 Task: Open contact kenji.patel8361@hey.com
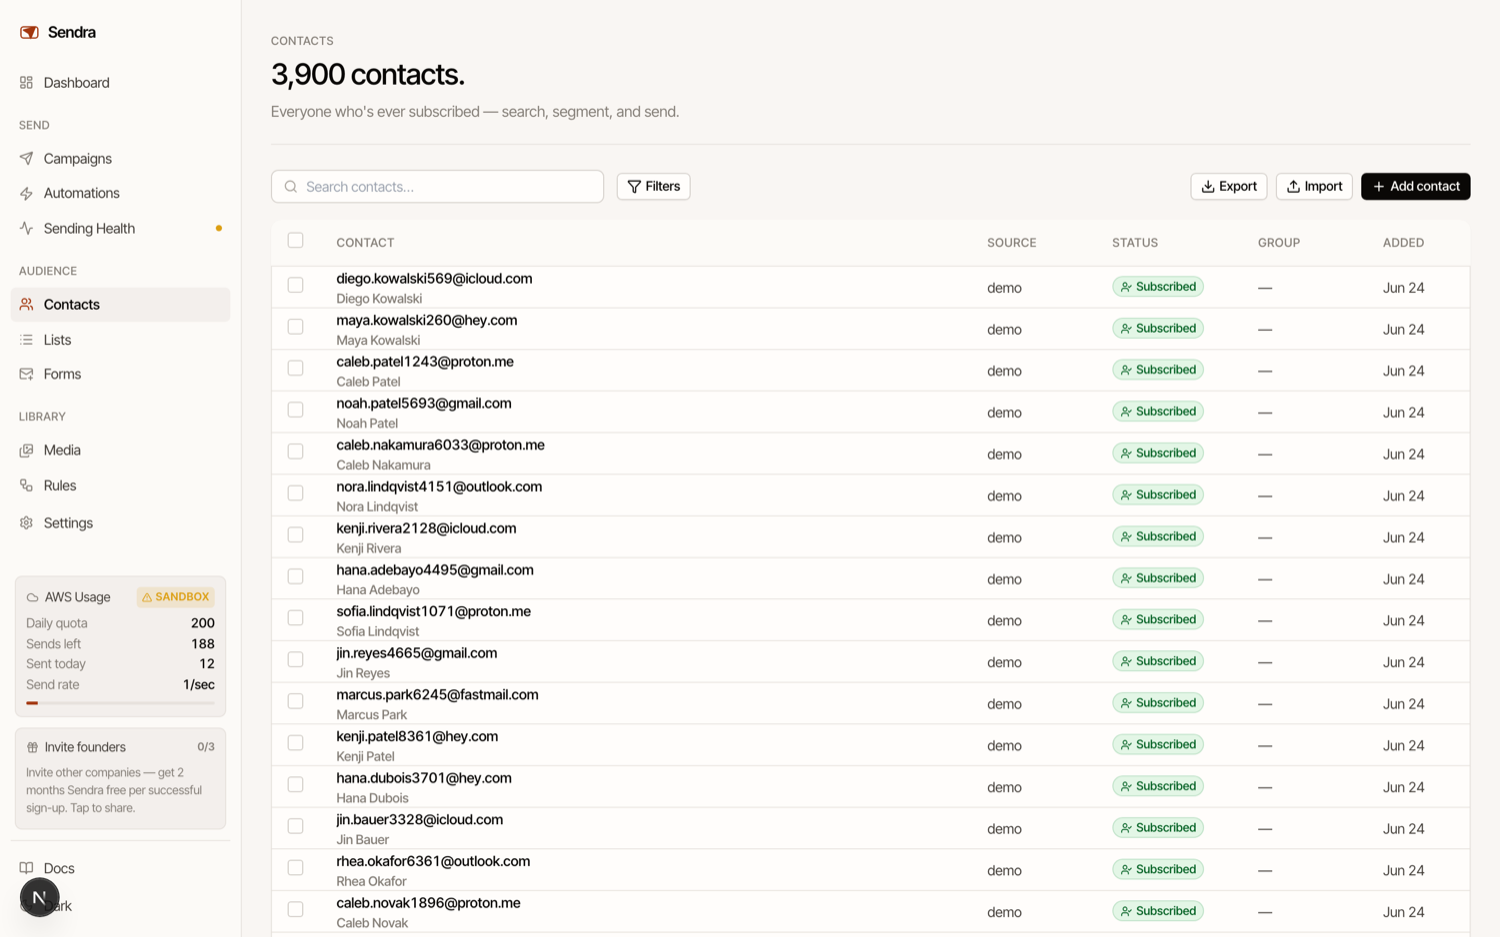417,736
